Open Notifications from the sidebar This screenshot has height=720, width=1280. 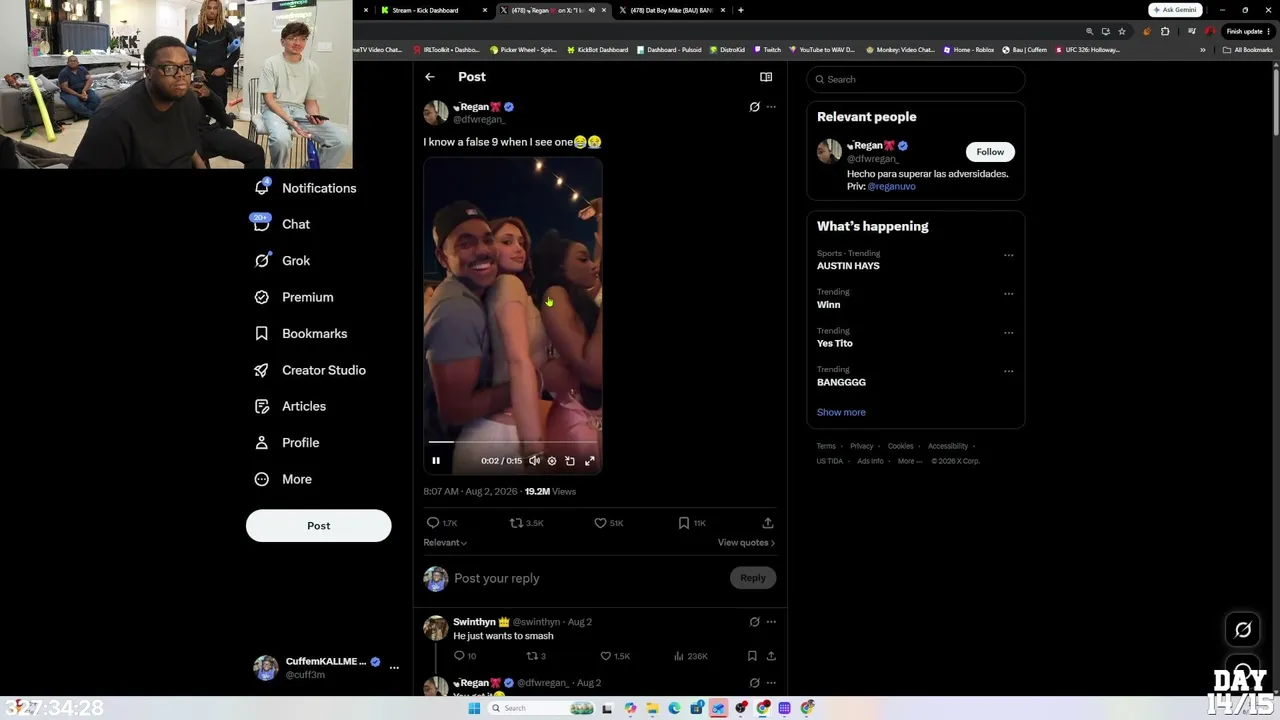[x=305, y=188]
